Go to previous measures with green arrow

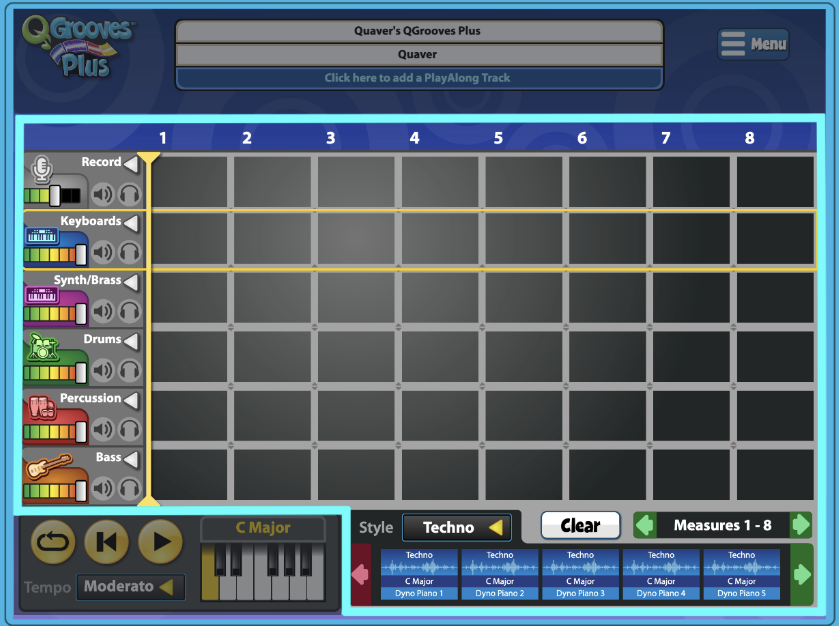644,525
